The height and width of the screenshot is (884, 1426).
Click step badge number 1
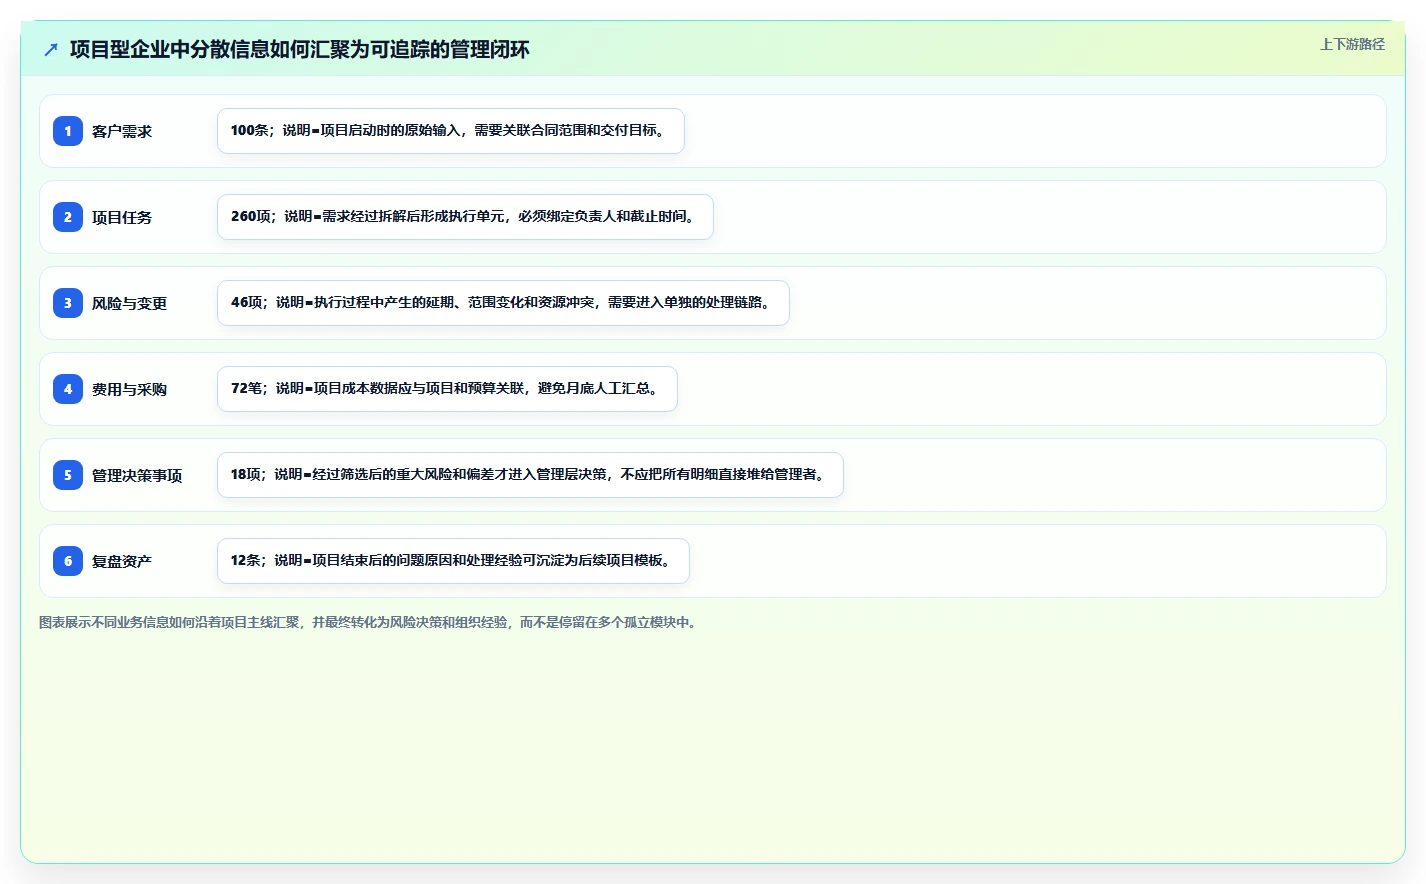(x=68, y=131)
